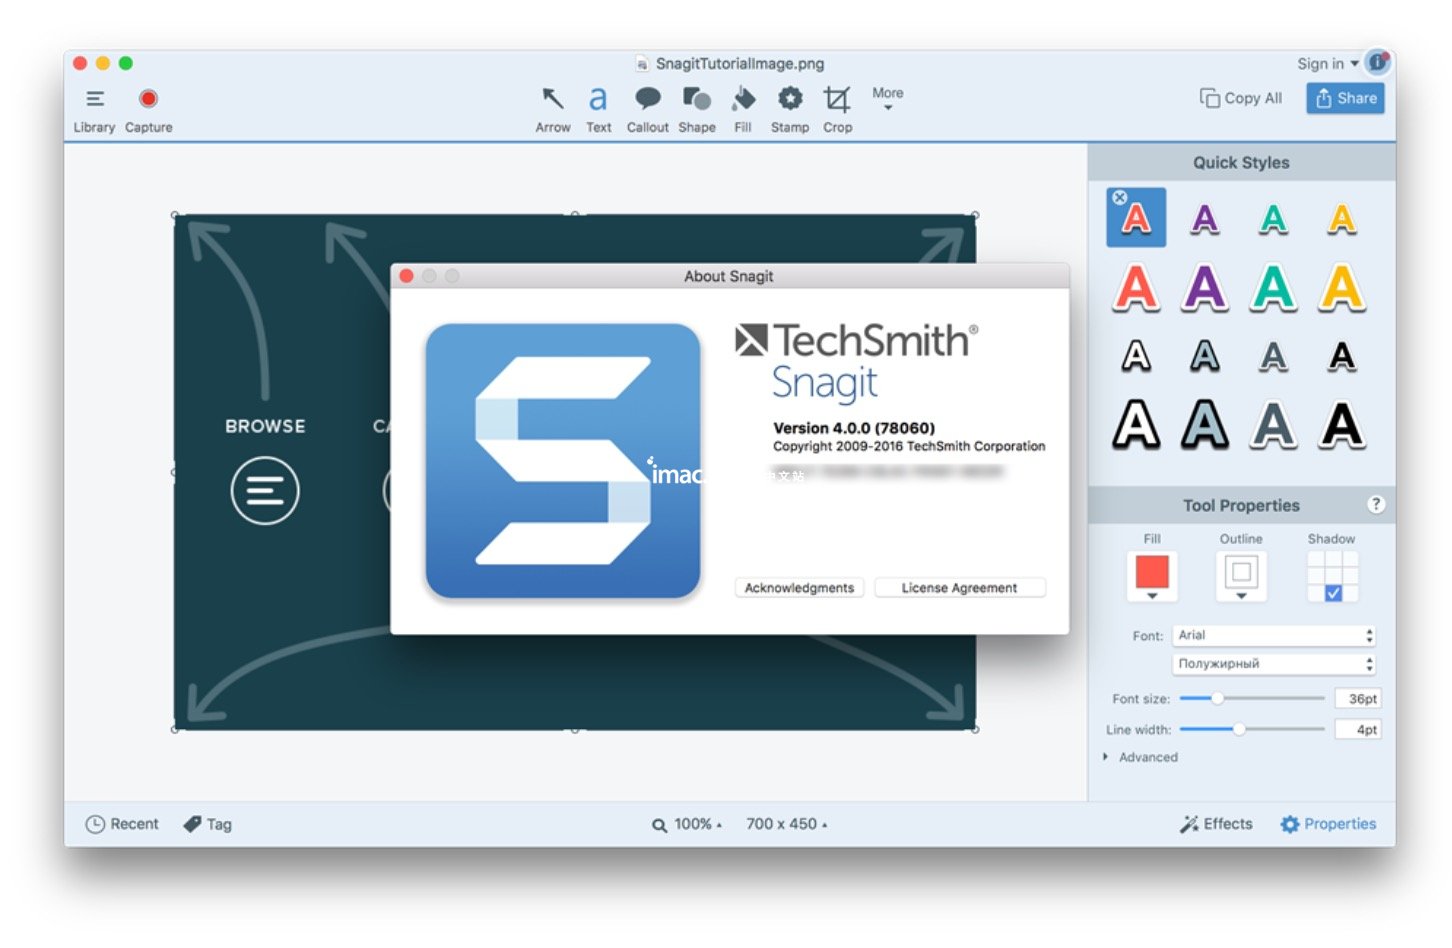Click the BROWSE menu icon on canvas image
Screen dimensions: 1452x948
point(265,490)
